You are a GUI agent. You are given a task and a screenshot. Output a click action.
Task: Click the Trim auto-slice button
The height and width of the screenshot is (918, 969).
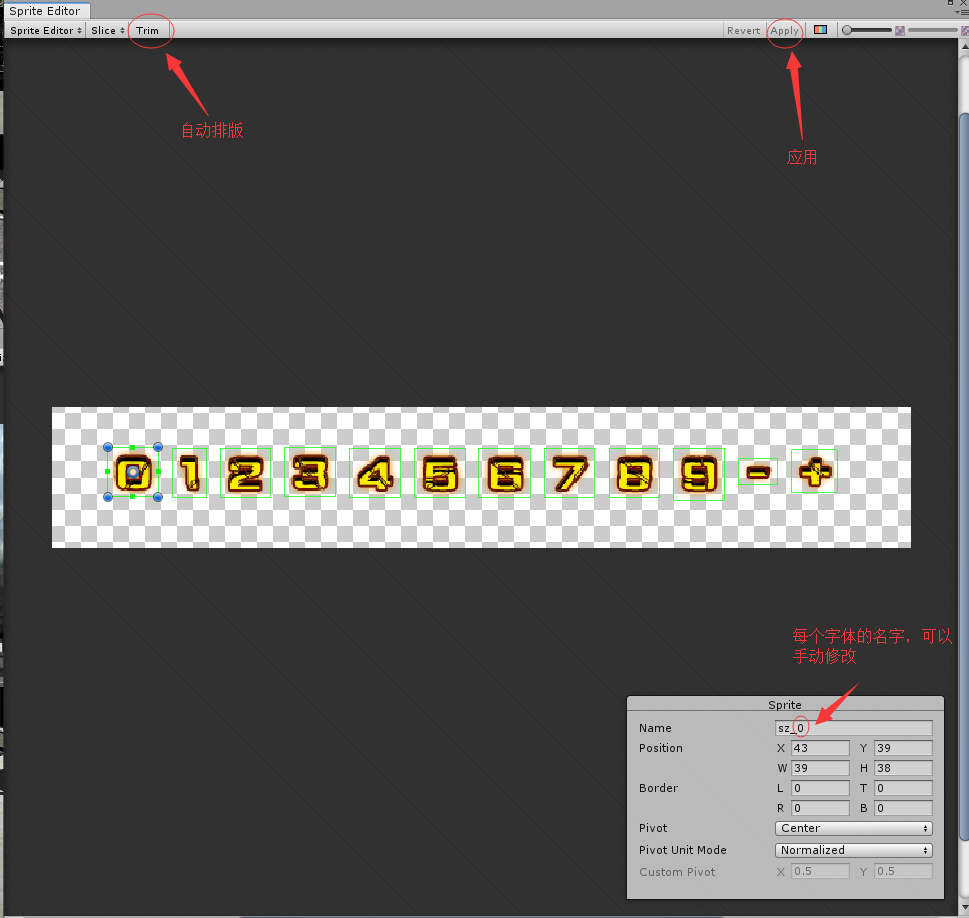(148, 30)
